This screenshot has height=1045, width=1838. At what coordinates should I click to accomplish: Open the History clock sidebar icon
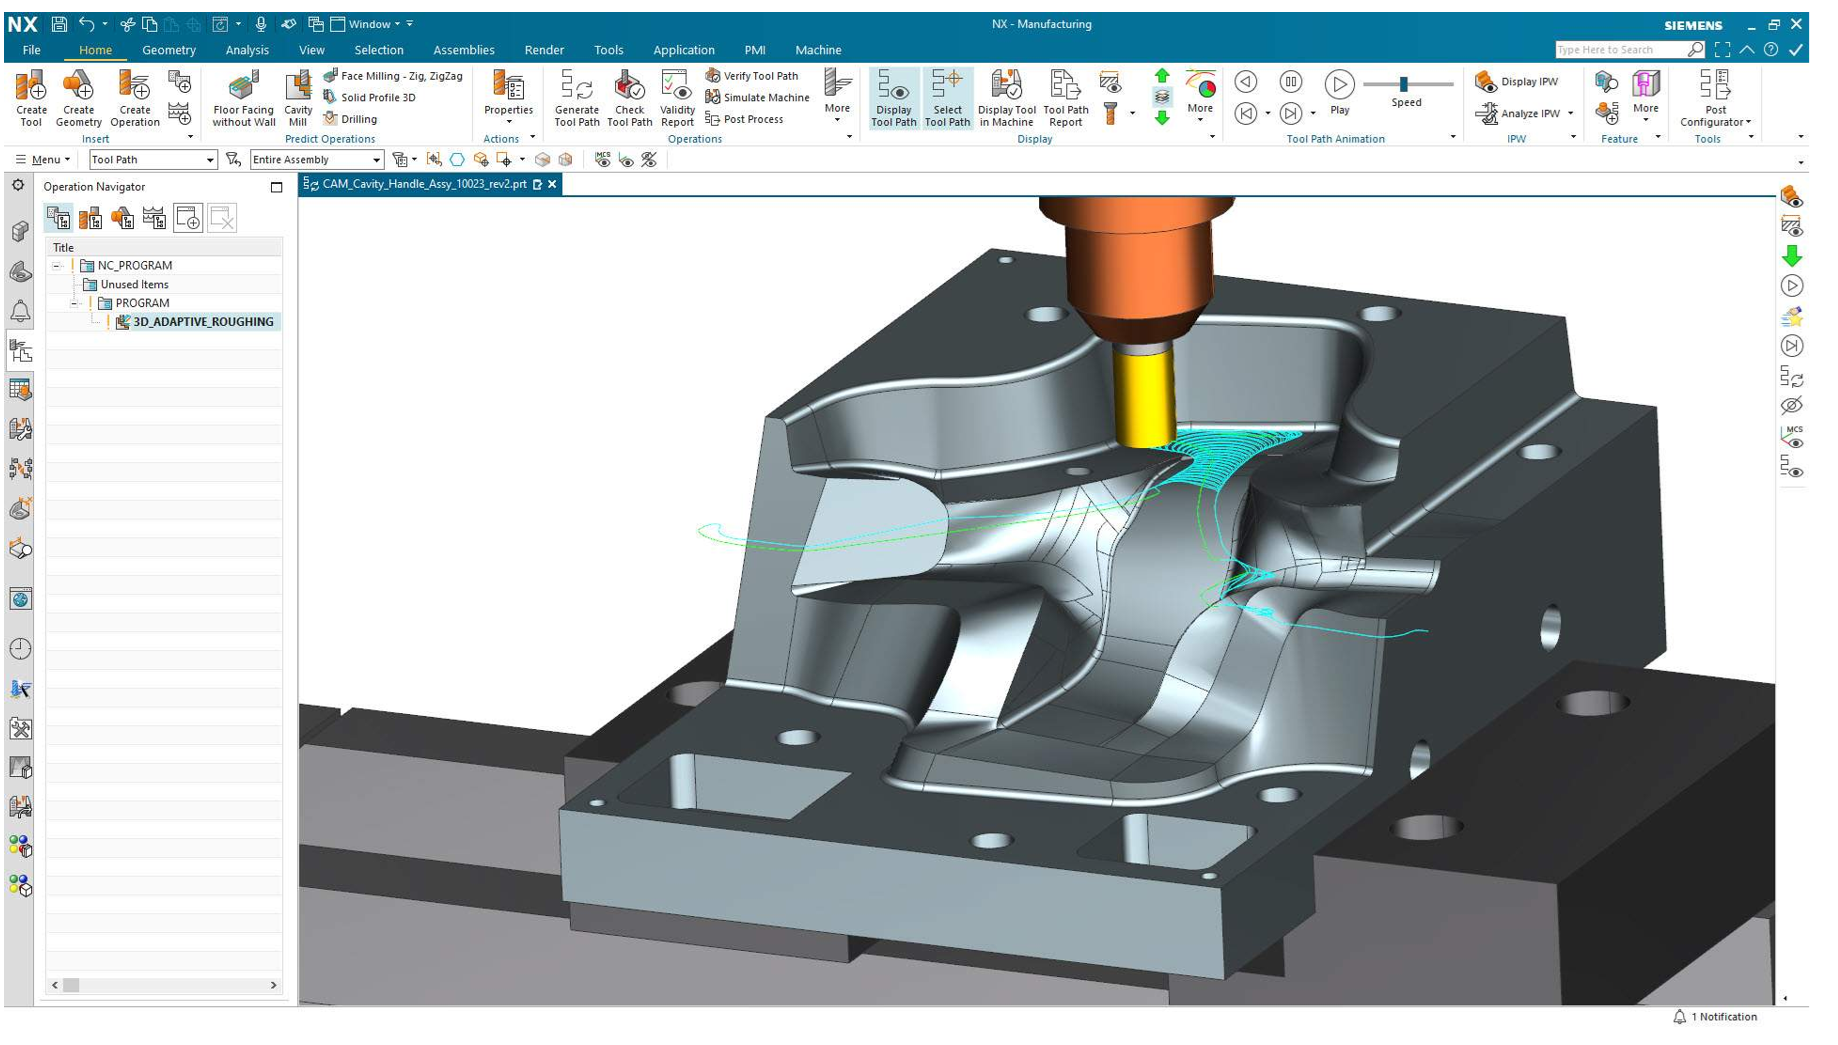point(20,649)
